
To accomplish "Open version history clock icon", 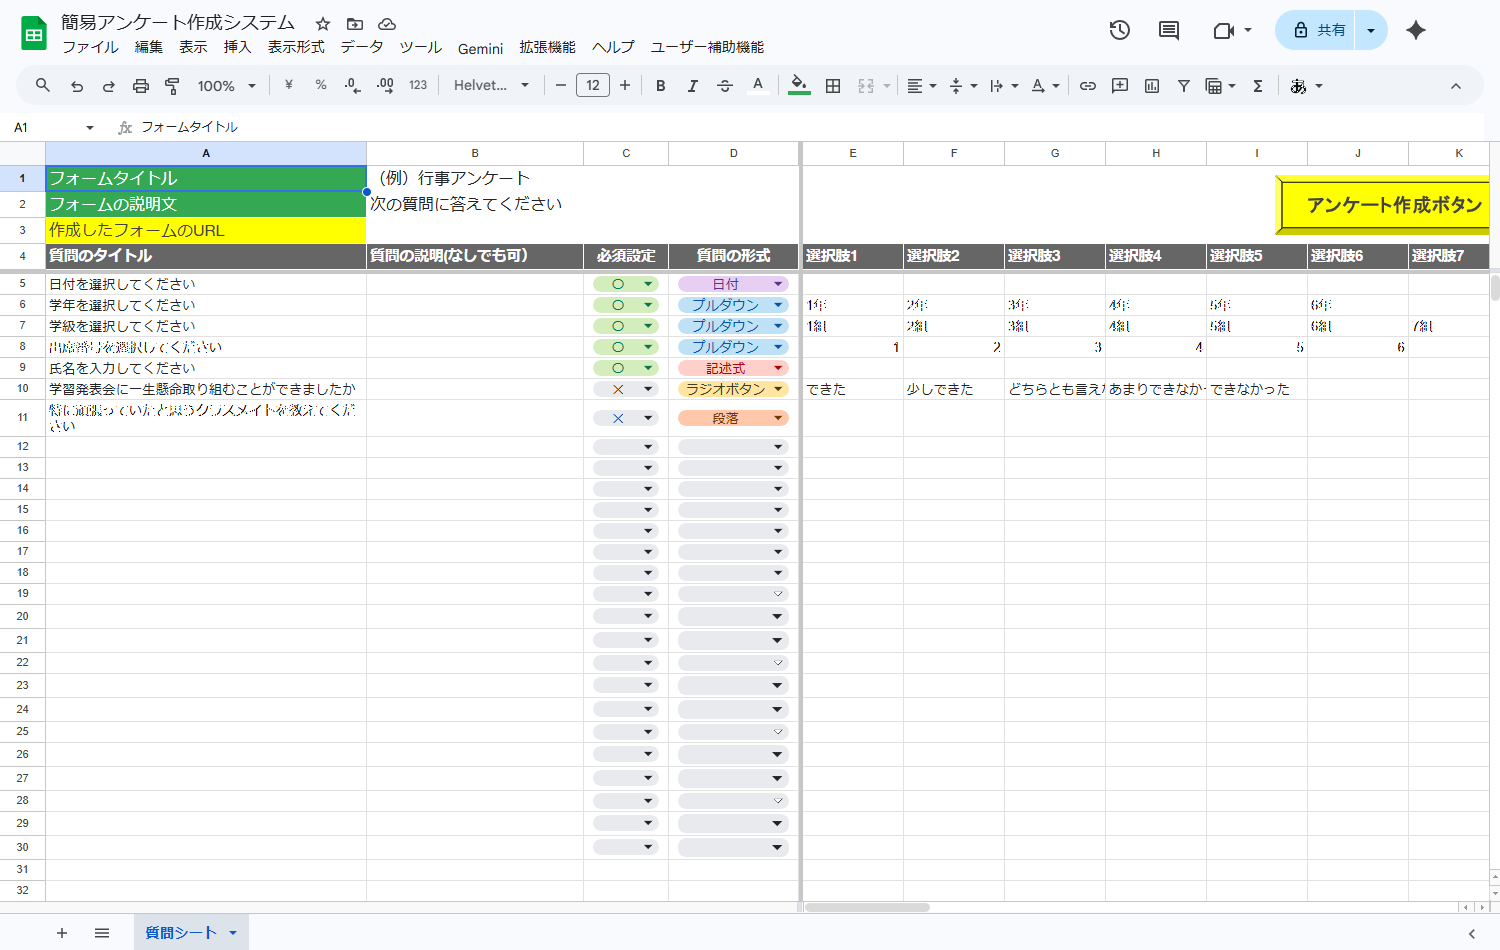I will (1120, 30).
